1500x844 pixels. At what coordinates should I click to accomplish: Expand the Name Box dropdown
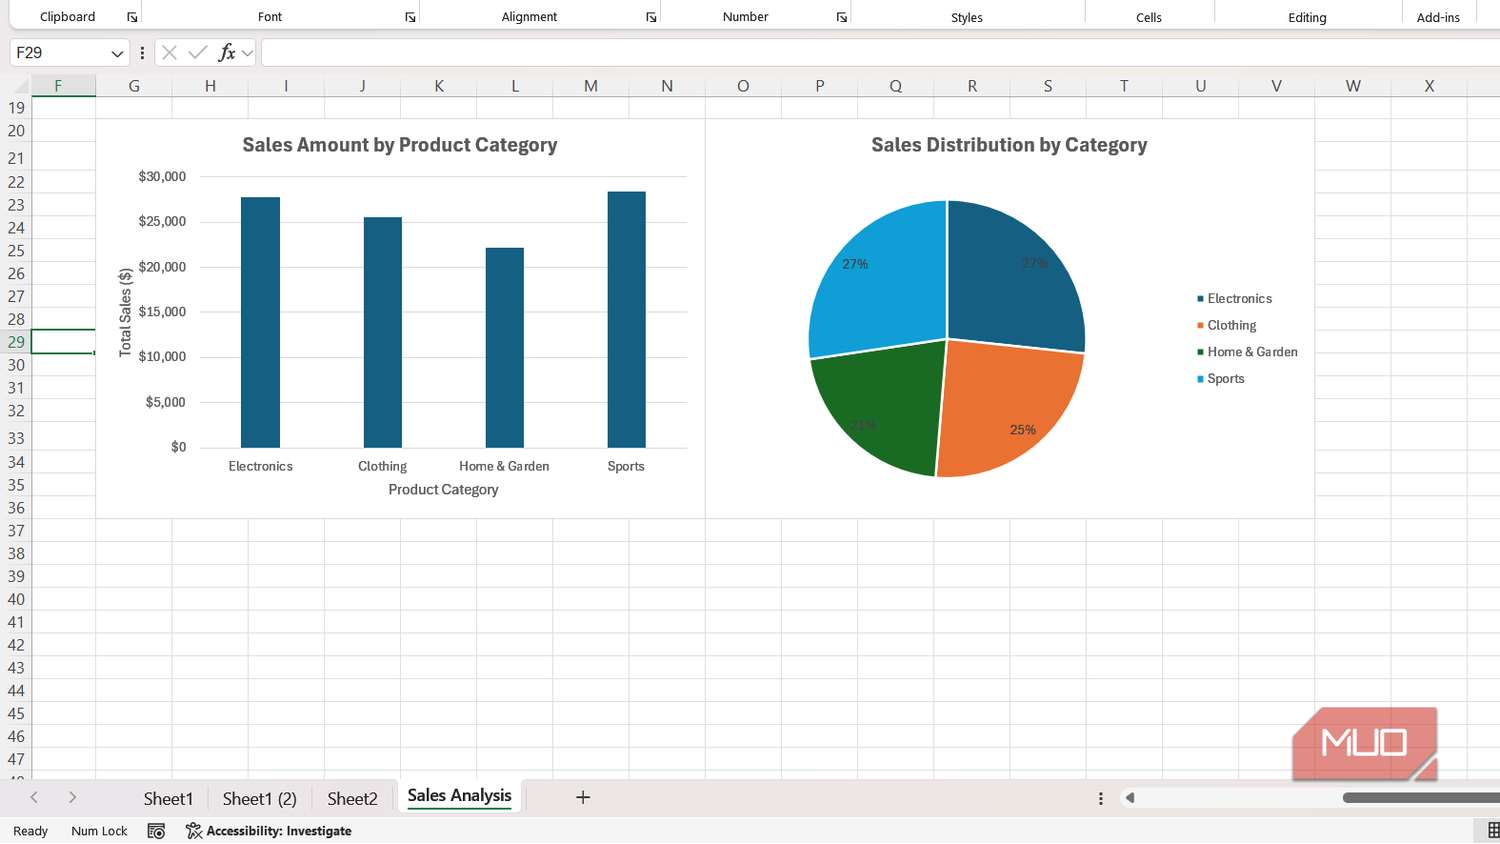tap(117, 53)
